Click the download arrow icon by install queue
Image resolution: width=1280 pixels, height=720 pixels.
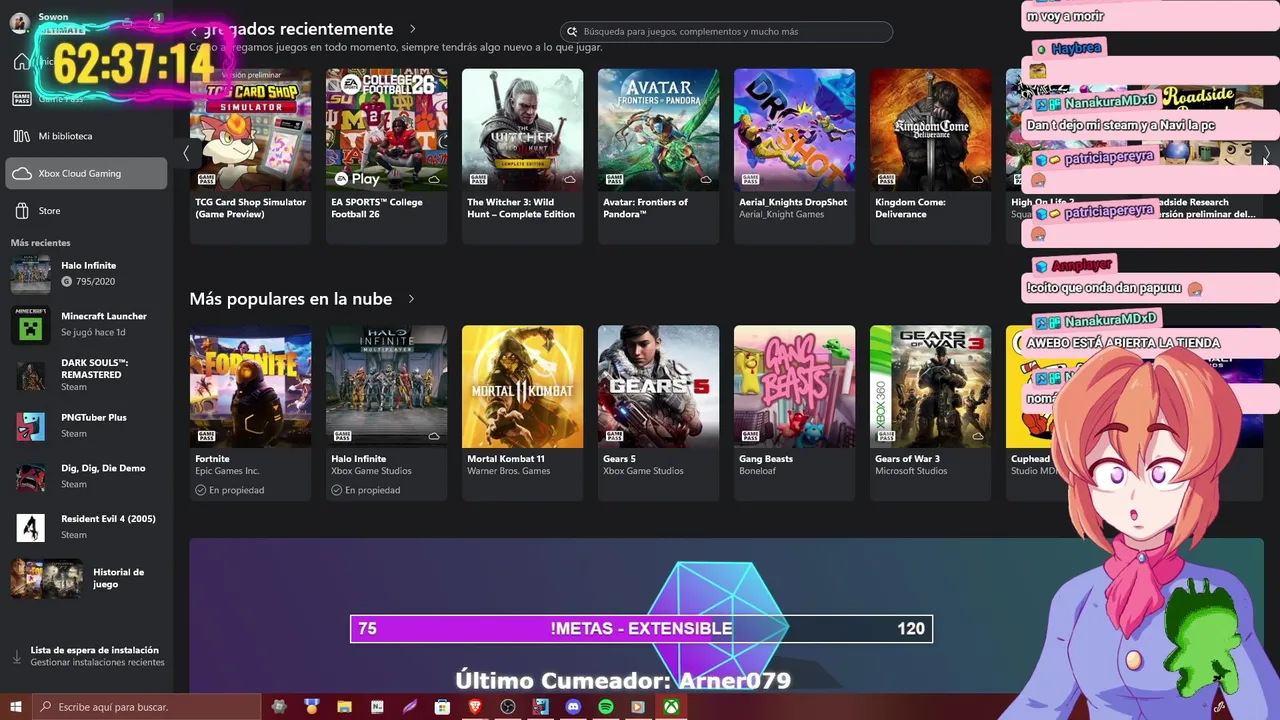click(x=16, y=657)
